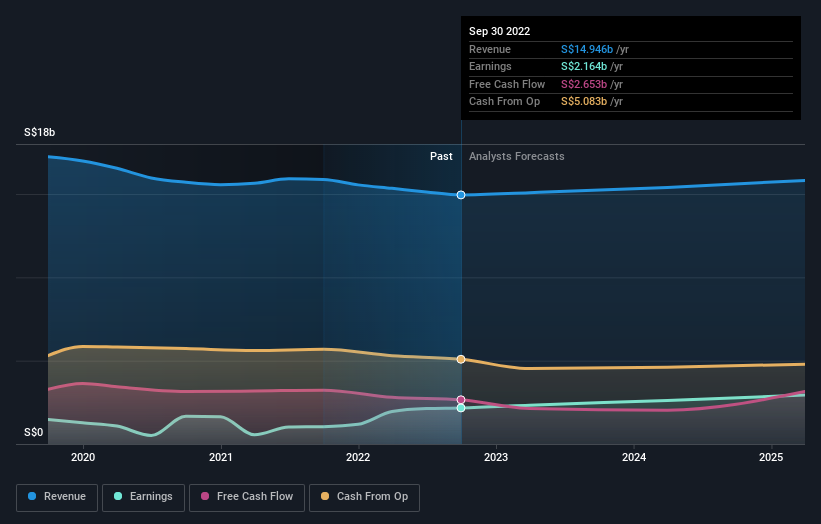
Task: Click the S$2.164b earnings value in tooltip
Action: click(584, 66)
